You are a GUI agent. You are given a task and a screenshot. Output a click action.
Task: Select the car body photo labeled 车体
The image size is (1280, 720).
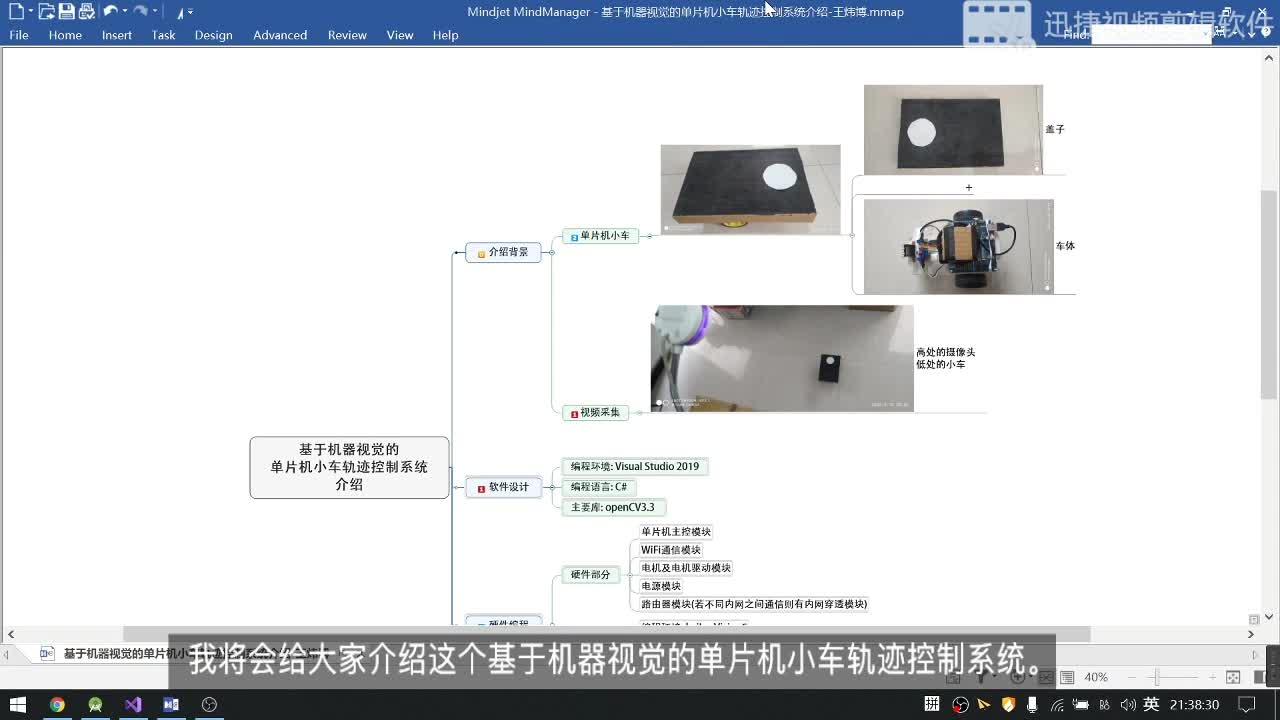[958, 246]
